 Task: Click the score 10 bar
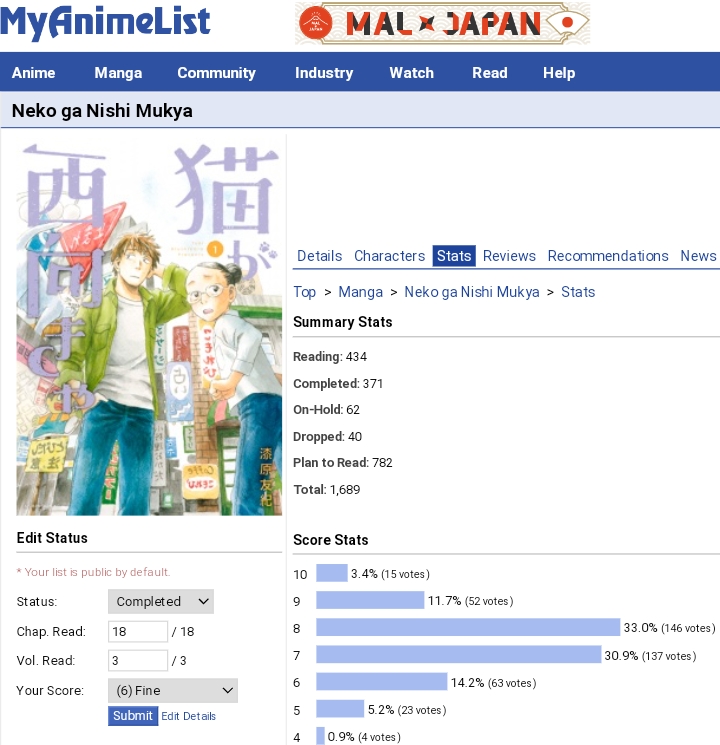pos(332,573)
